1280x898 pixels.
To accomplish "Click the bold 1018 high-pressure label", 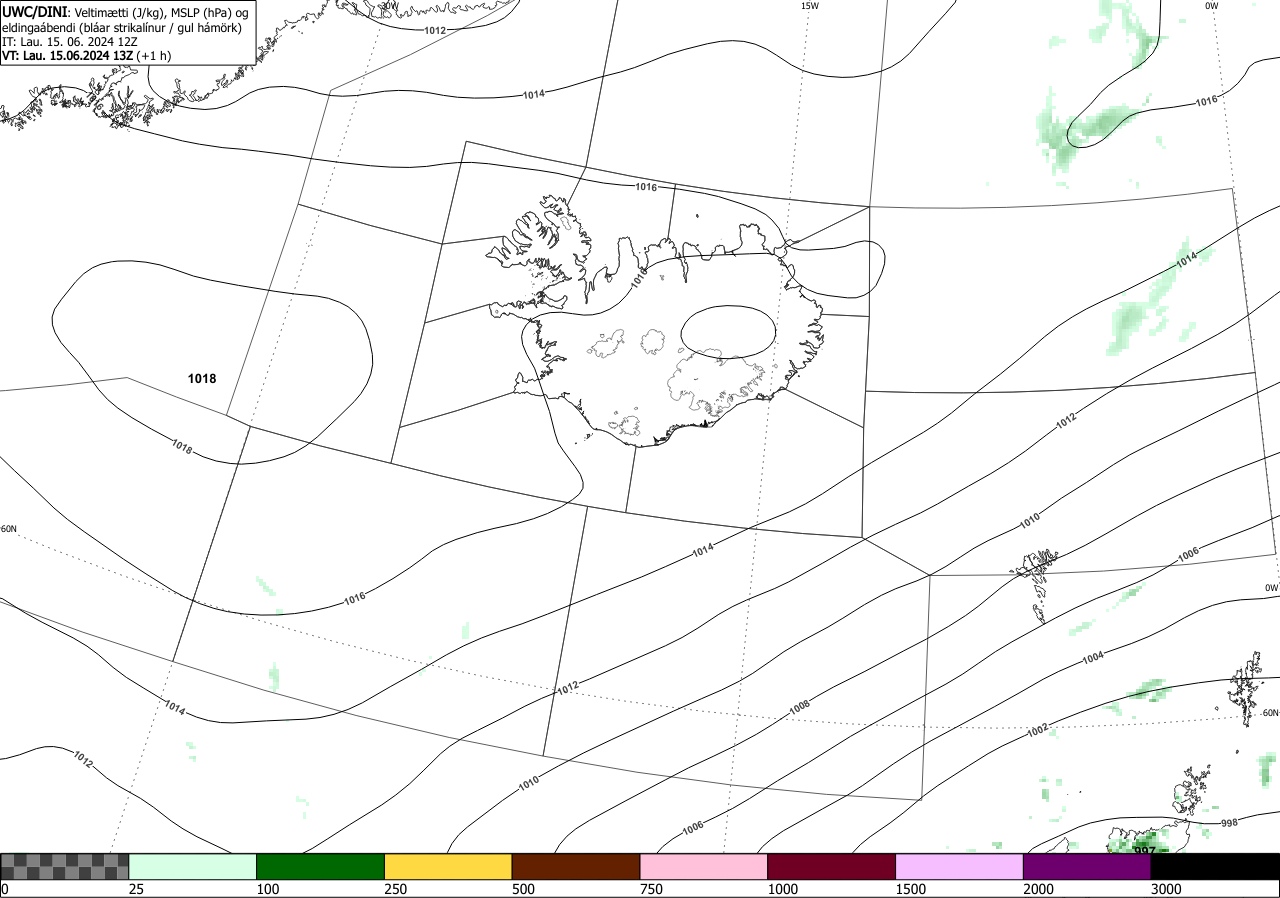I will [202, 379].
